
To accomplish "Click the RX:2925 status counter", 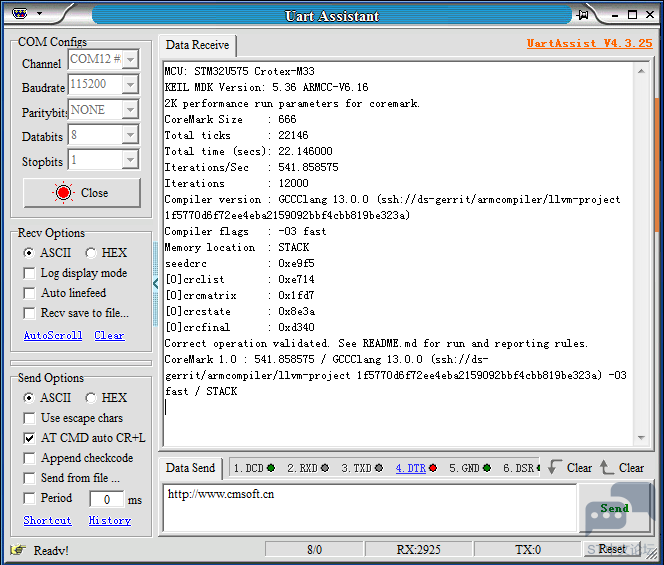I will pyautogui.click(x=418, y=550).
